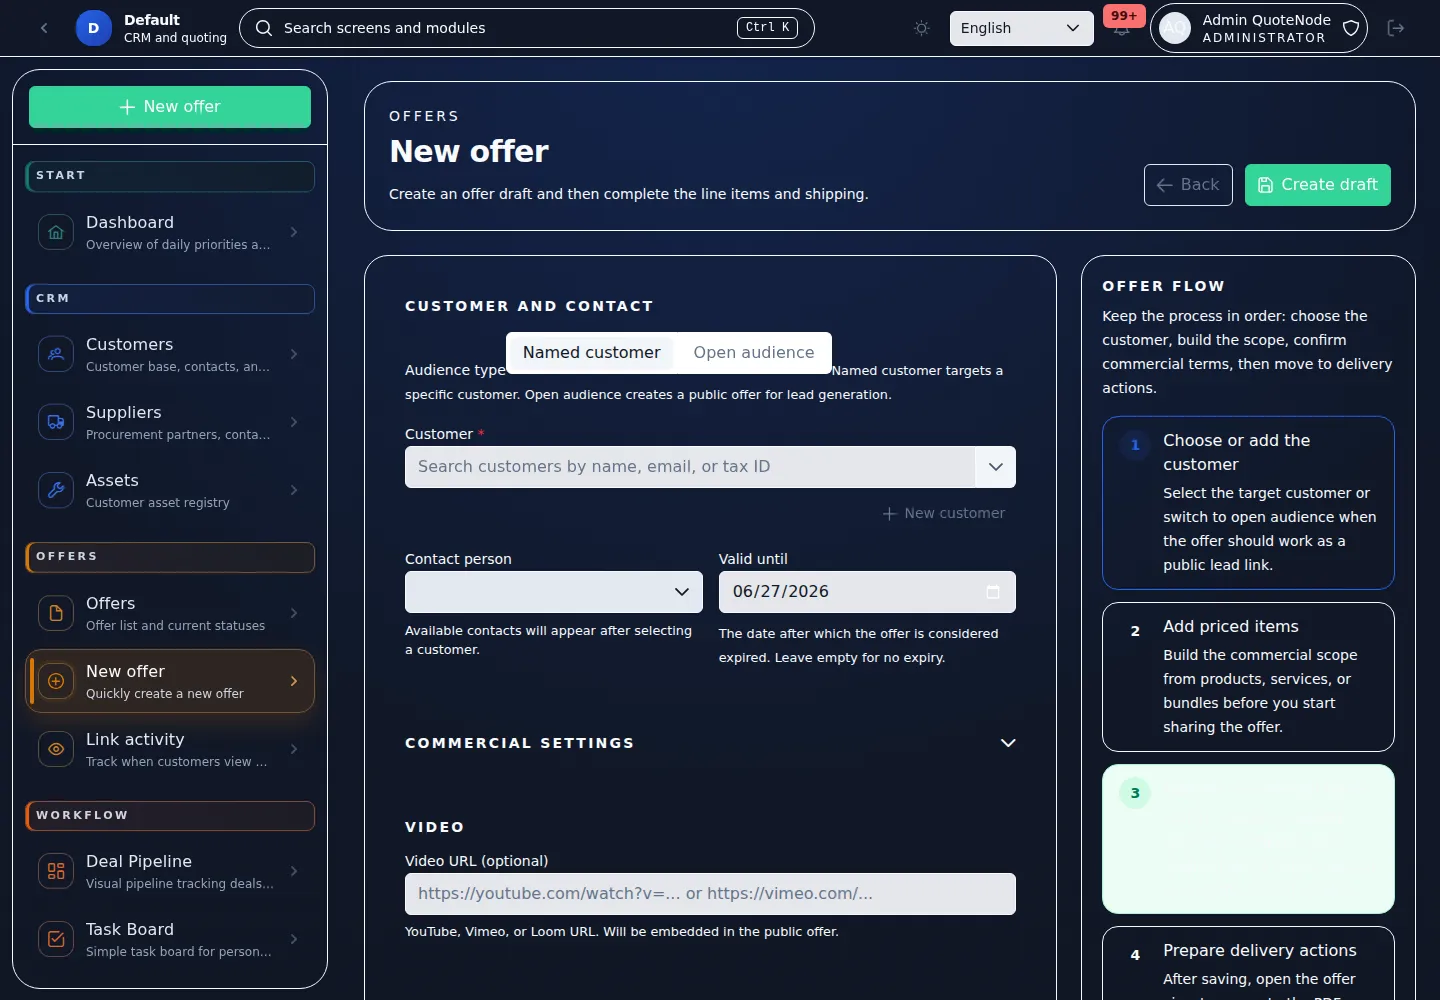Open notifications bell with 99+ badge
Screen dimensions: 1440x1000
click(1122, 28)
